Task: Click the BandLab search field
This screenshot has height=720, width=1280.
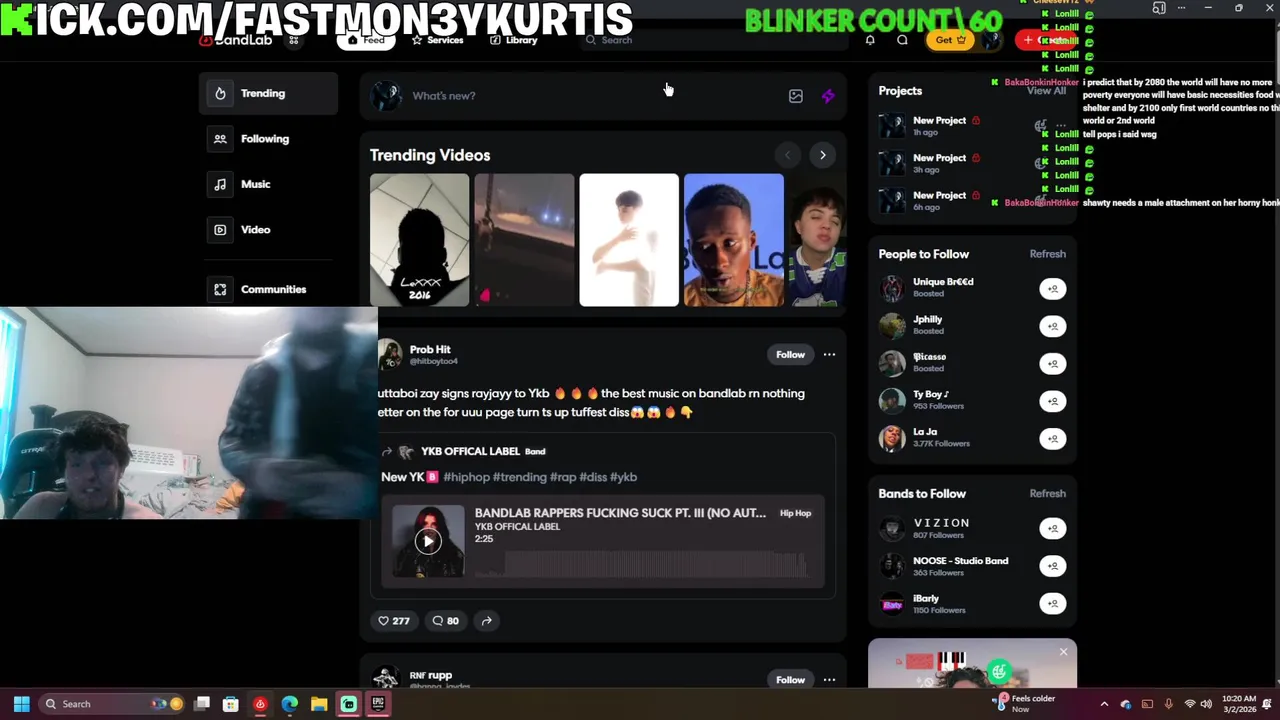Action: (x=713, y=40)
